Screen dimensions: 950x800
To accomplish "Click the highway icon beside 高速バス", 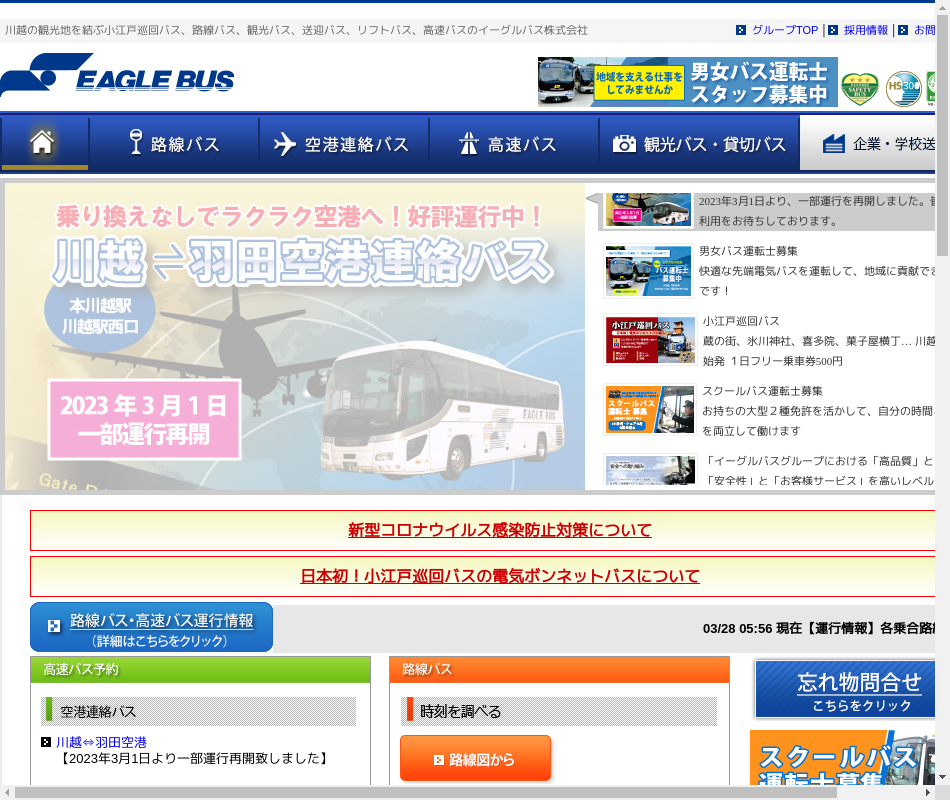I will pos(468,144).
